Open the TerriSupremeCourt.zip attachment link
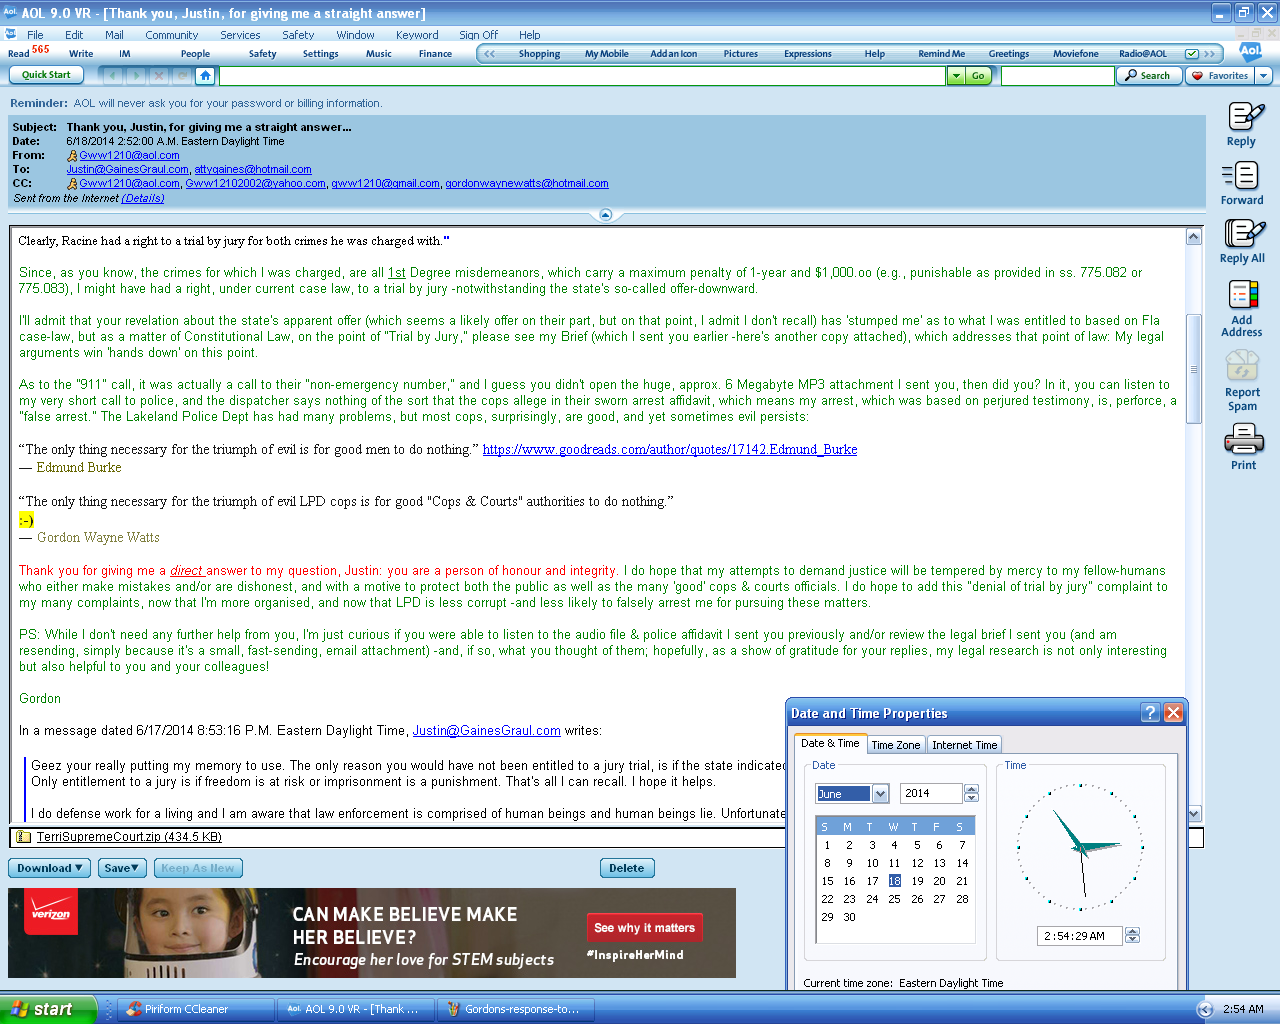 pos(129,837)
